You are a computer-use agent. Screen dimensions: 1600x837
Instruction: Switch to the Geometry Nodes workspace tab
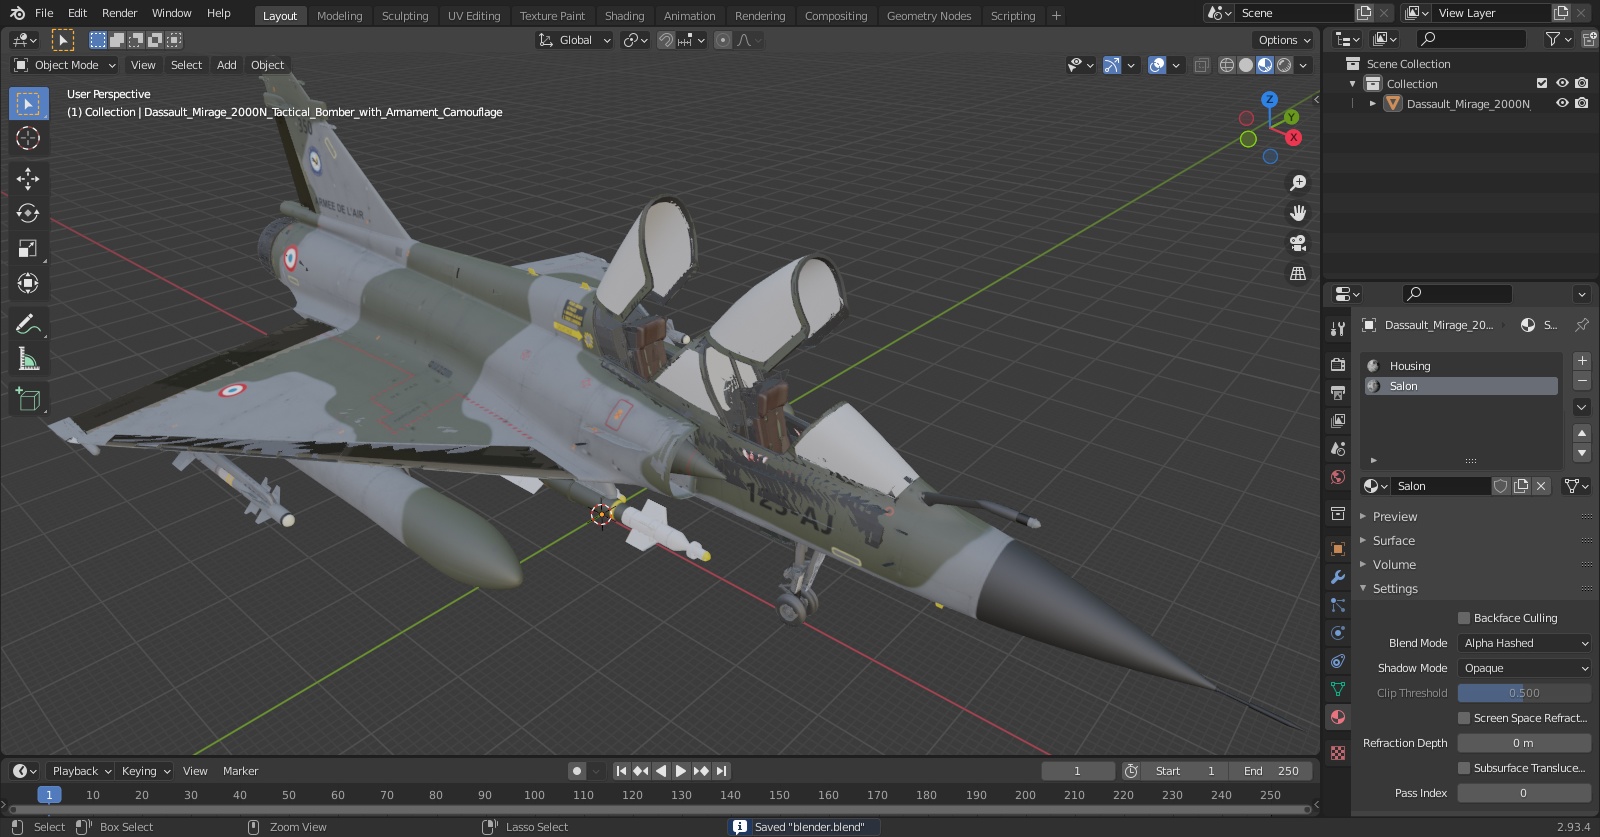point(929,16)
